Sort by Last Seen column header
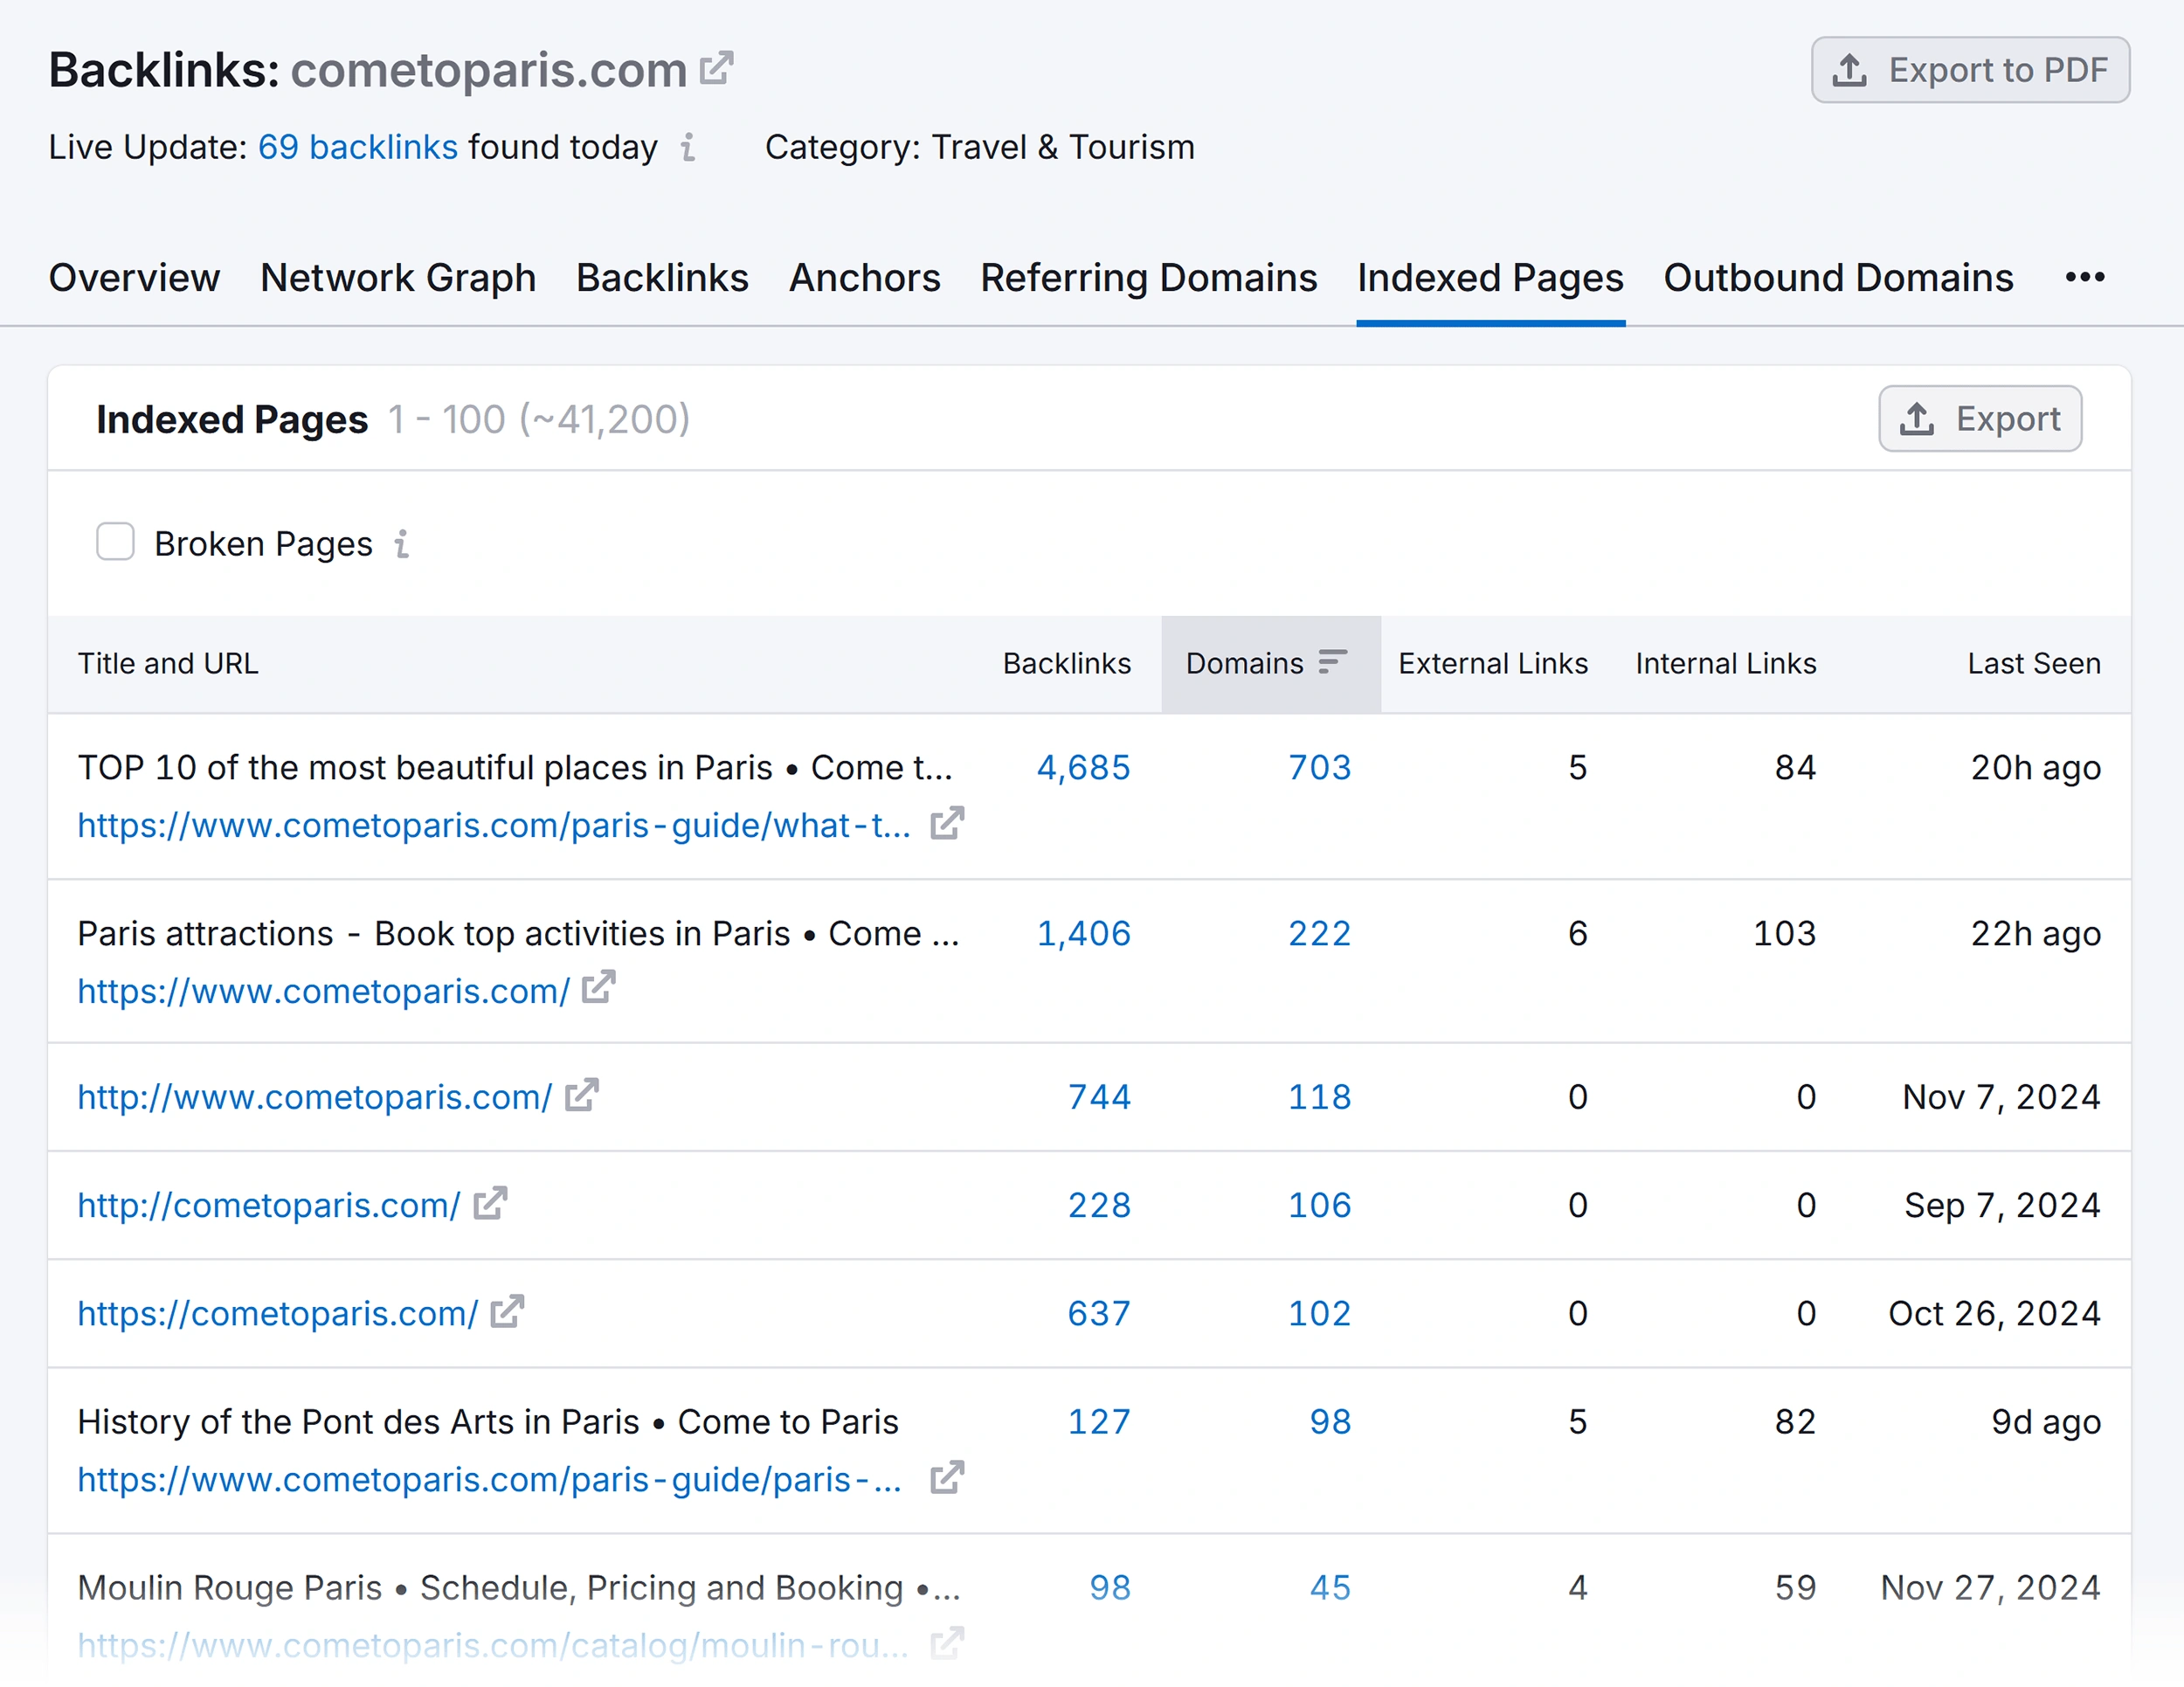 click(x=2034, y=663)
